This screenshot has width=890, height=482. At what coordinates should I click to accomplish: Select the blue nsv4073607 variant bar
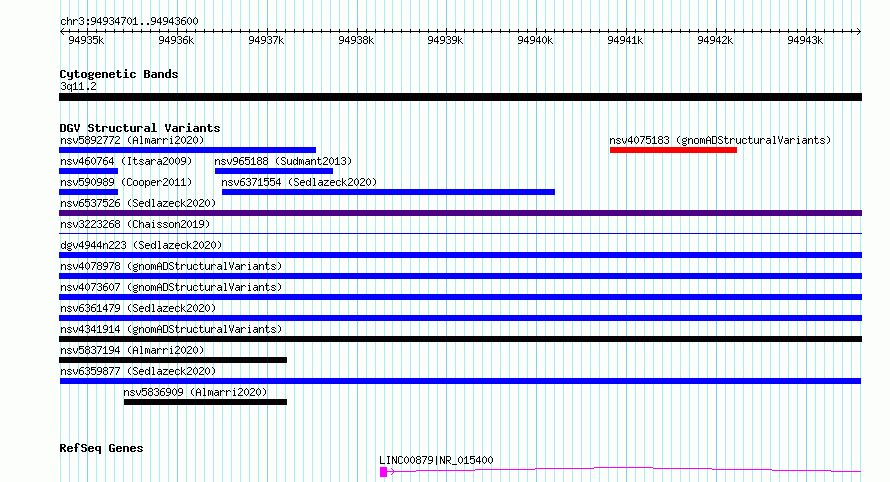[460, 297]
